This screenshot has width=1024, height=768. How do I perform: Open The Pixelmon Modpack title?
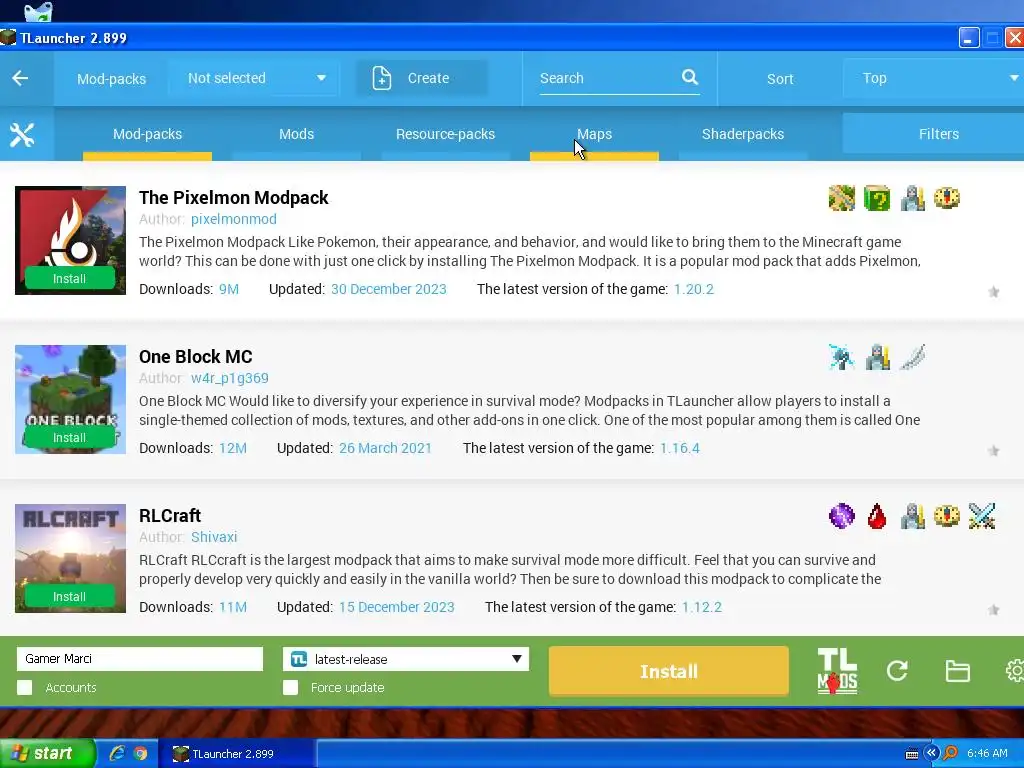click(234, 198)
